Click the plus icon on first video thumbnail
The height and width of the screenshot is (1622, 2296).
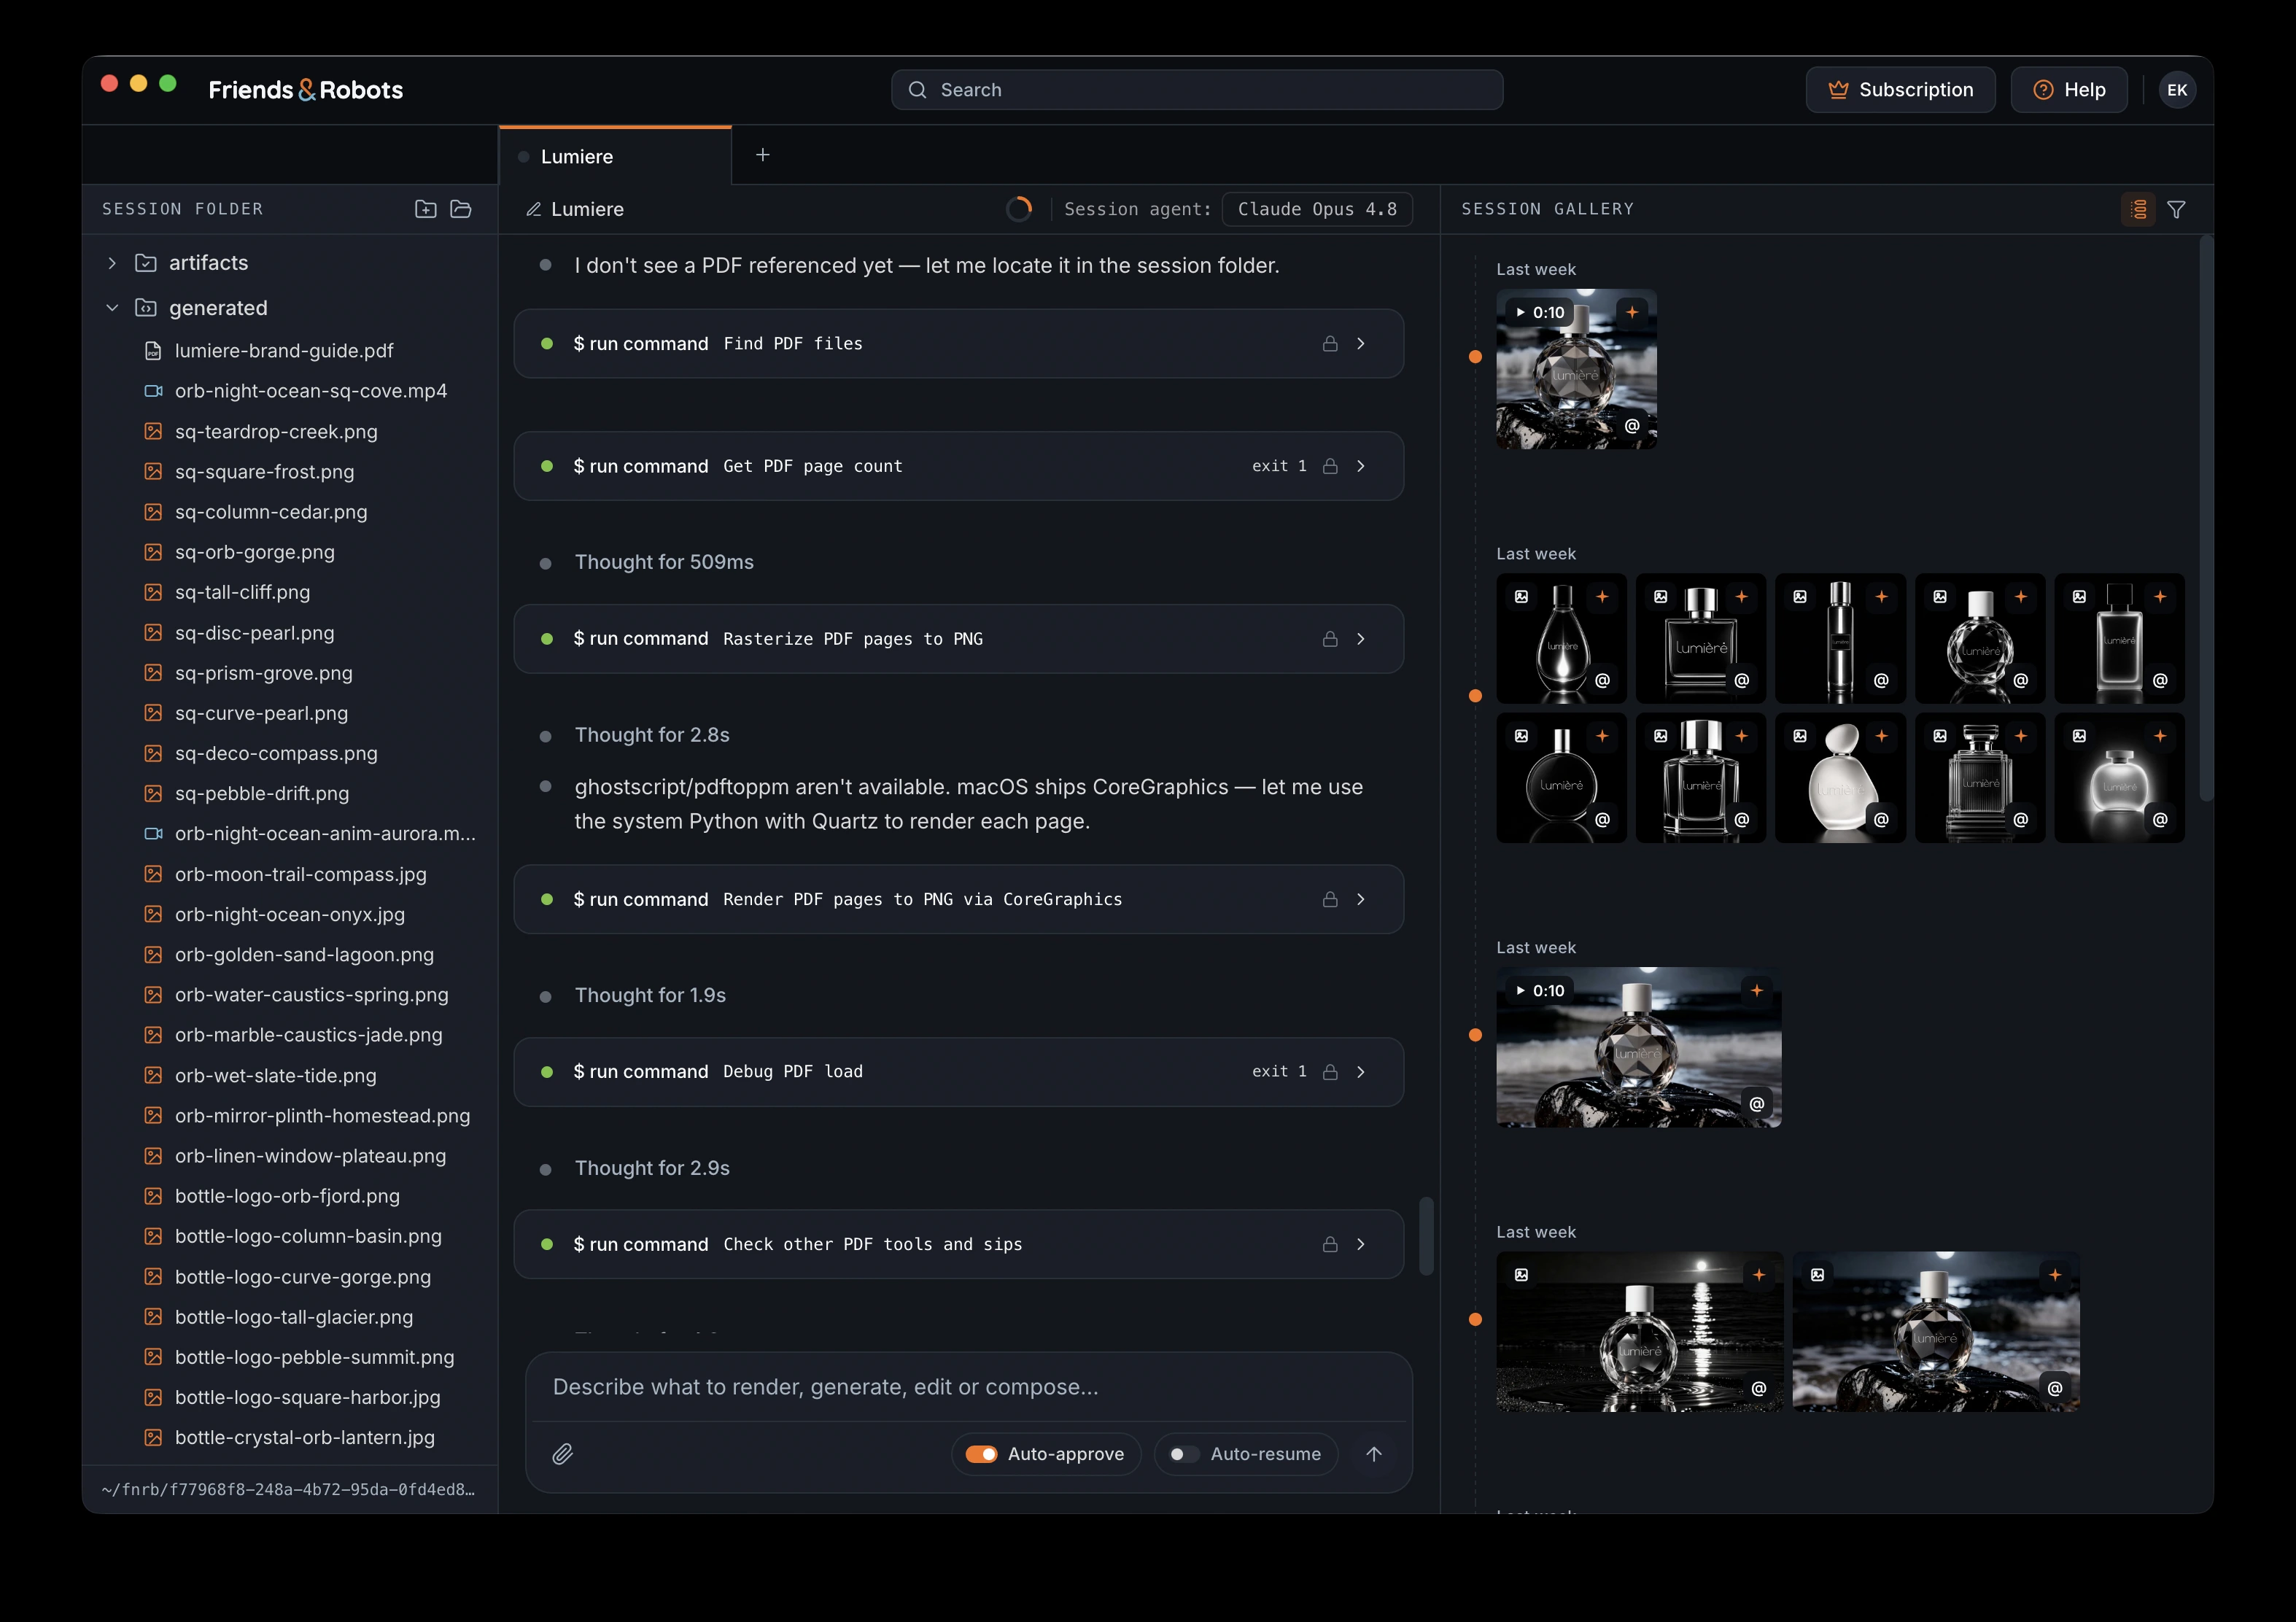tap(1632, 312)
